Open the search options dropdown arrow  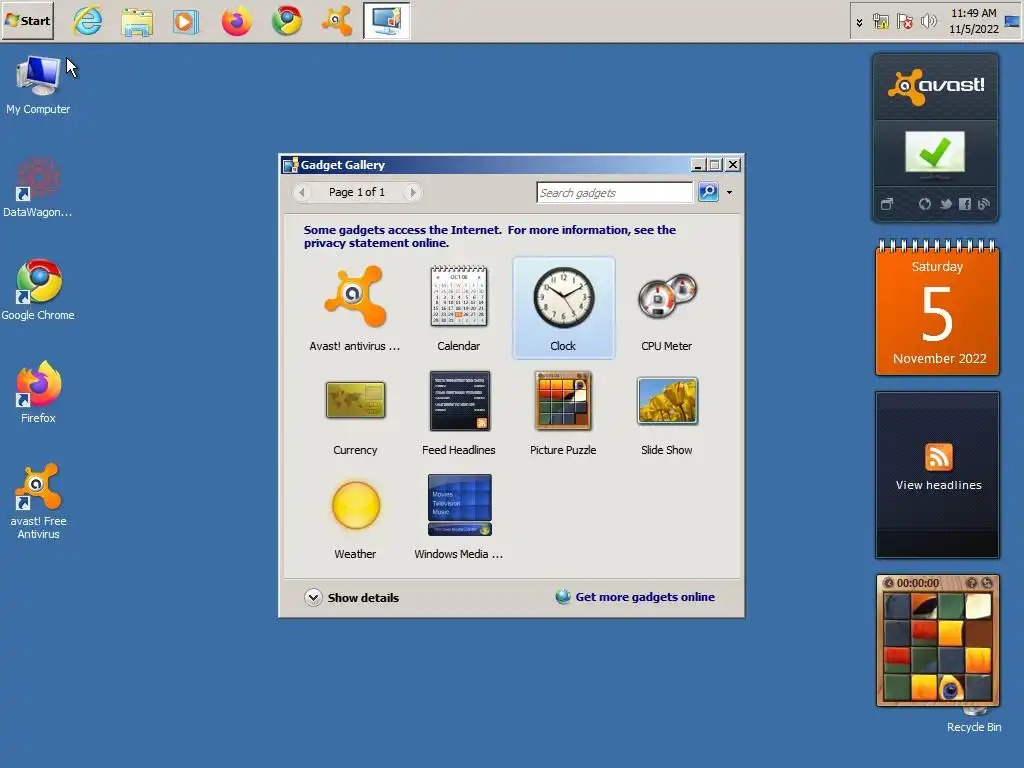[729, 192]
